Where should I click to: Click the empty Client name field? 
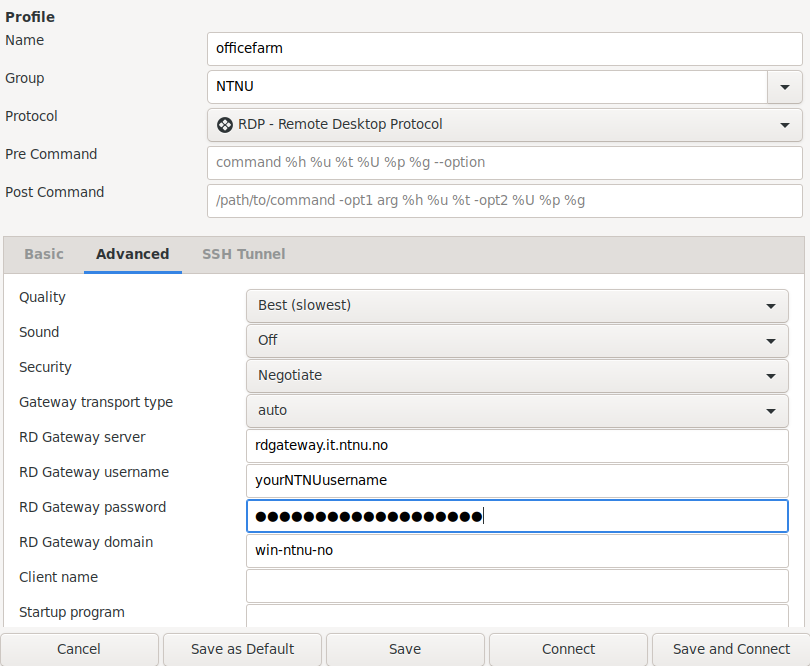(x=517, y=586)
